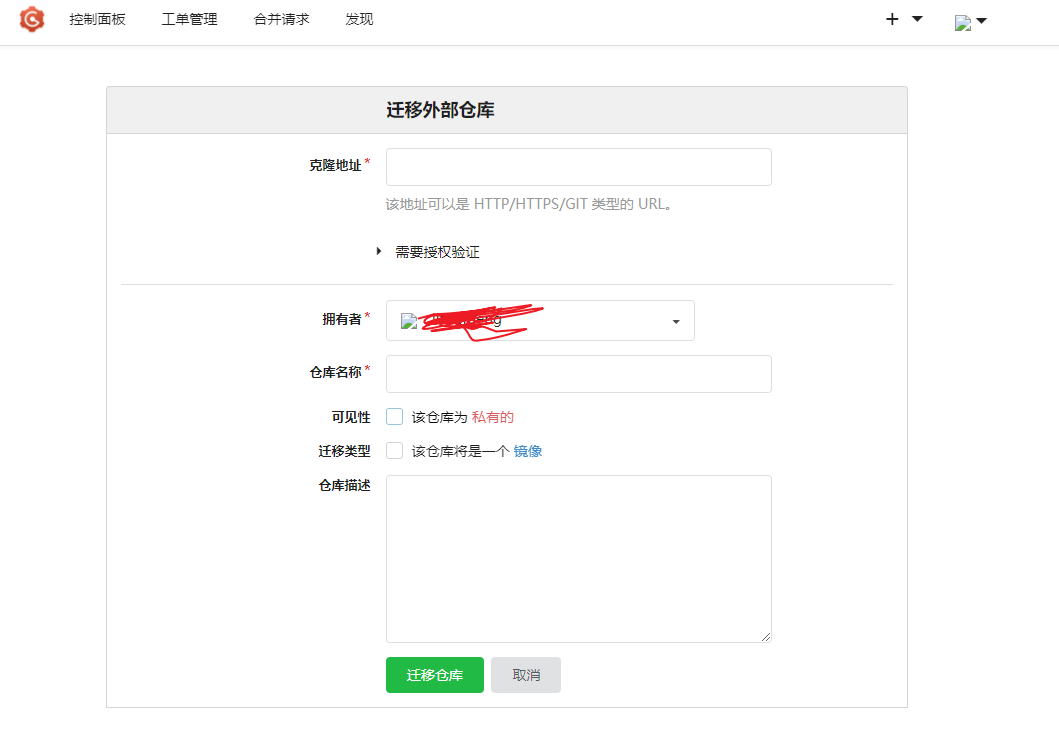The height and width of the screenshot is (735, 1059).
Task: Open the 工单管理 menu item
Action: click(x=189, y=18)
